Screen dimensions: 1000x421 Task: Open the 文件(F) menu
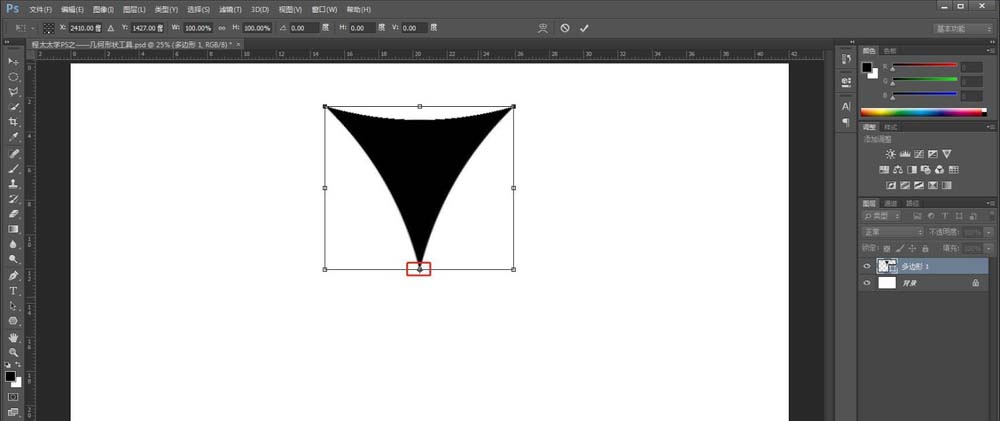pos(41,9)
